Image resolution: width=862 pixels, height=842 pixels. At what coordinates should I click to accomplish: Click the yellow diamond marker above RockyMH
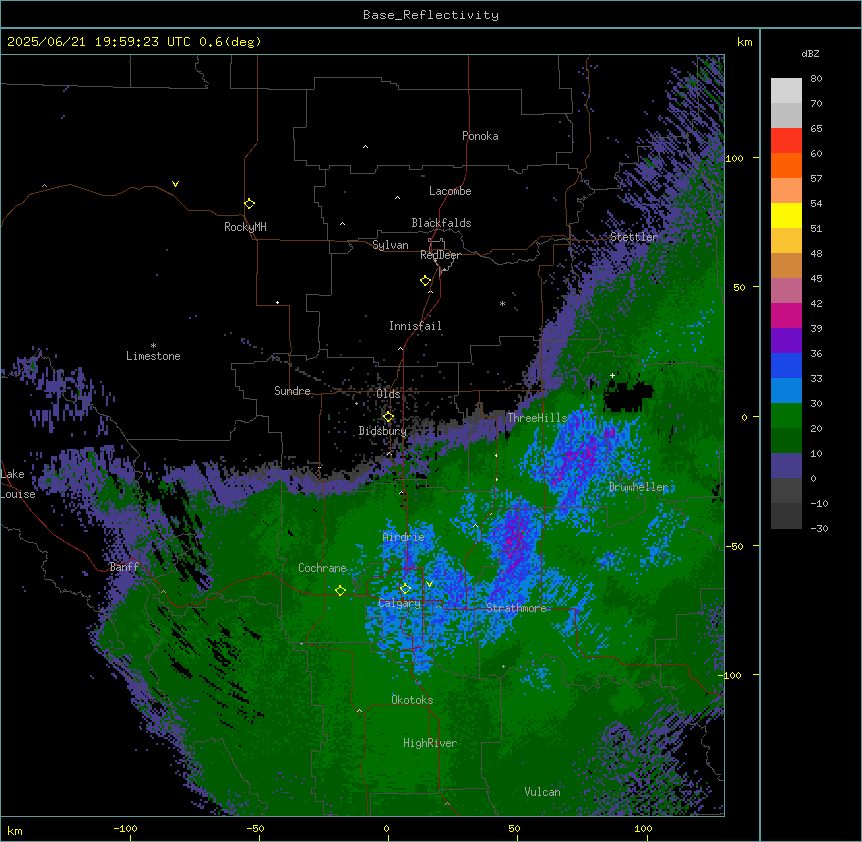point(249,203)
